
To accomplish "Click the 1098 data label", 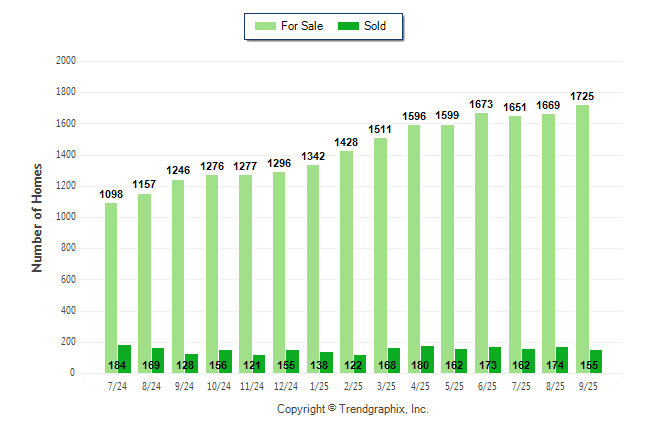I will tap(111, 194).
